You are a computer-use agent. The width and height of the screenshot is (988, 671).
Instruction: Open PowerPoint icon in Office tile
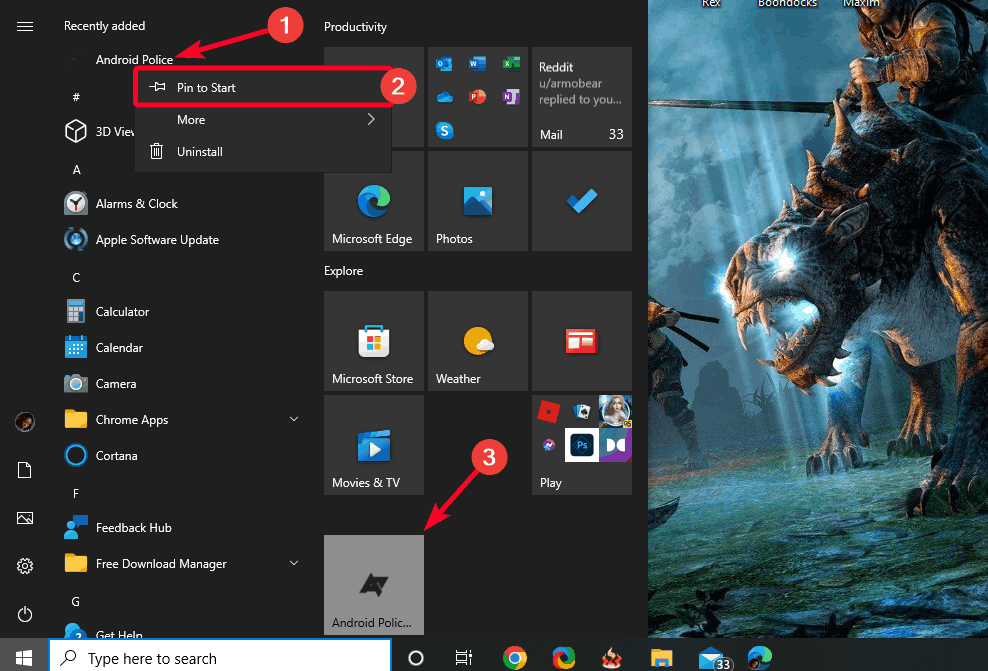coord(478,97)
